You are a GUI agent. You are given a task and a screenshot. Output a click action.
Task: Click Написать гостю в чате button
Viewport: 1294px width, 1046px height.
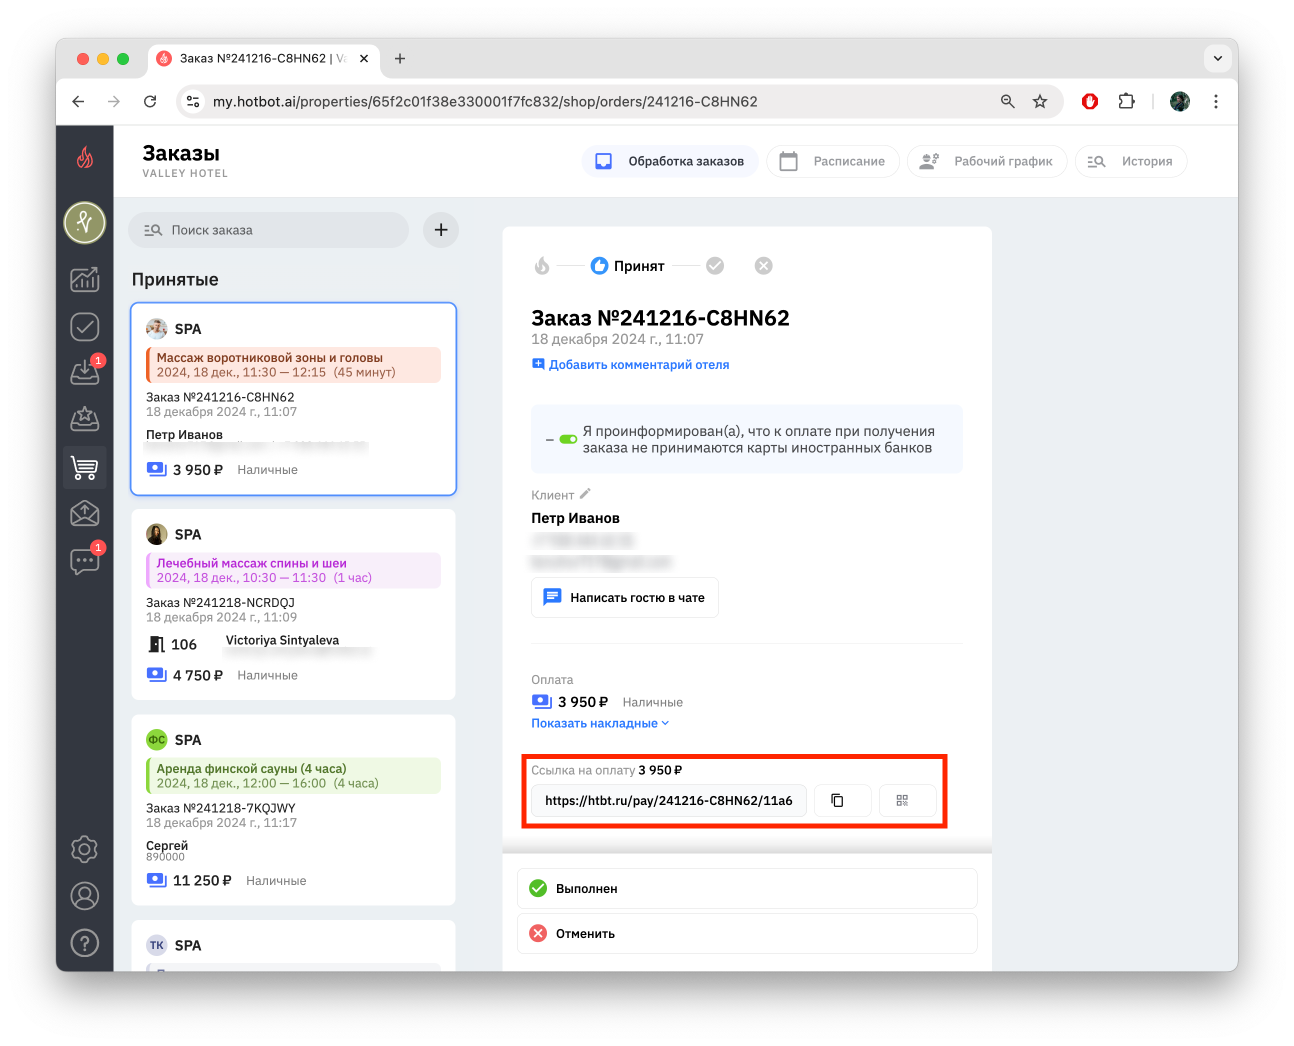point(625,597)
